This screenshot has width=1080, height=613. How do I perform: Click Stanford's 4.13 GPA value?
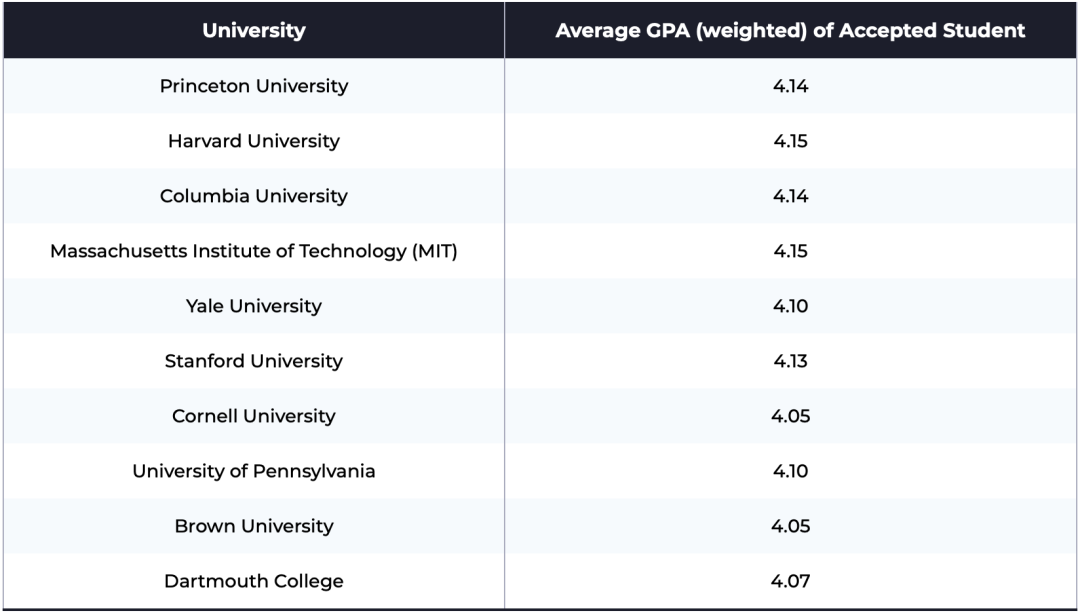tap(790, 361)
